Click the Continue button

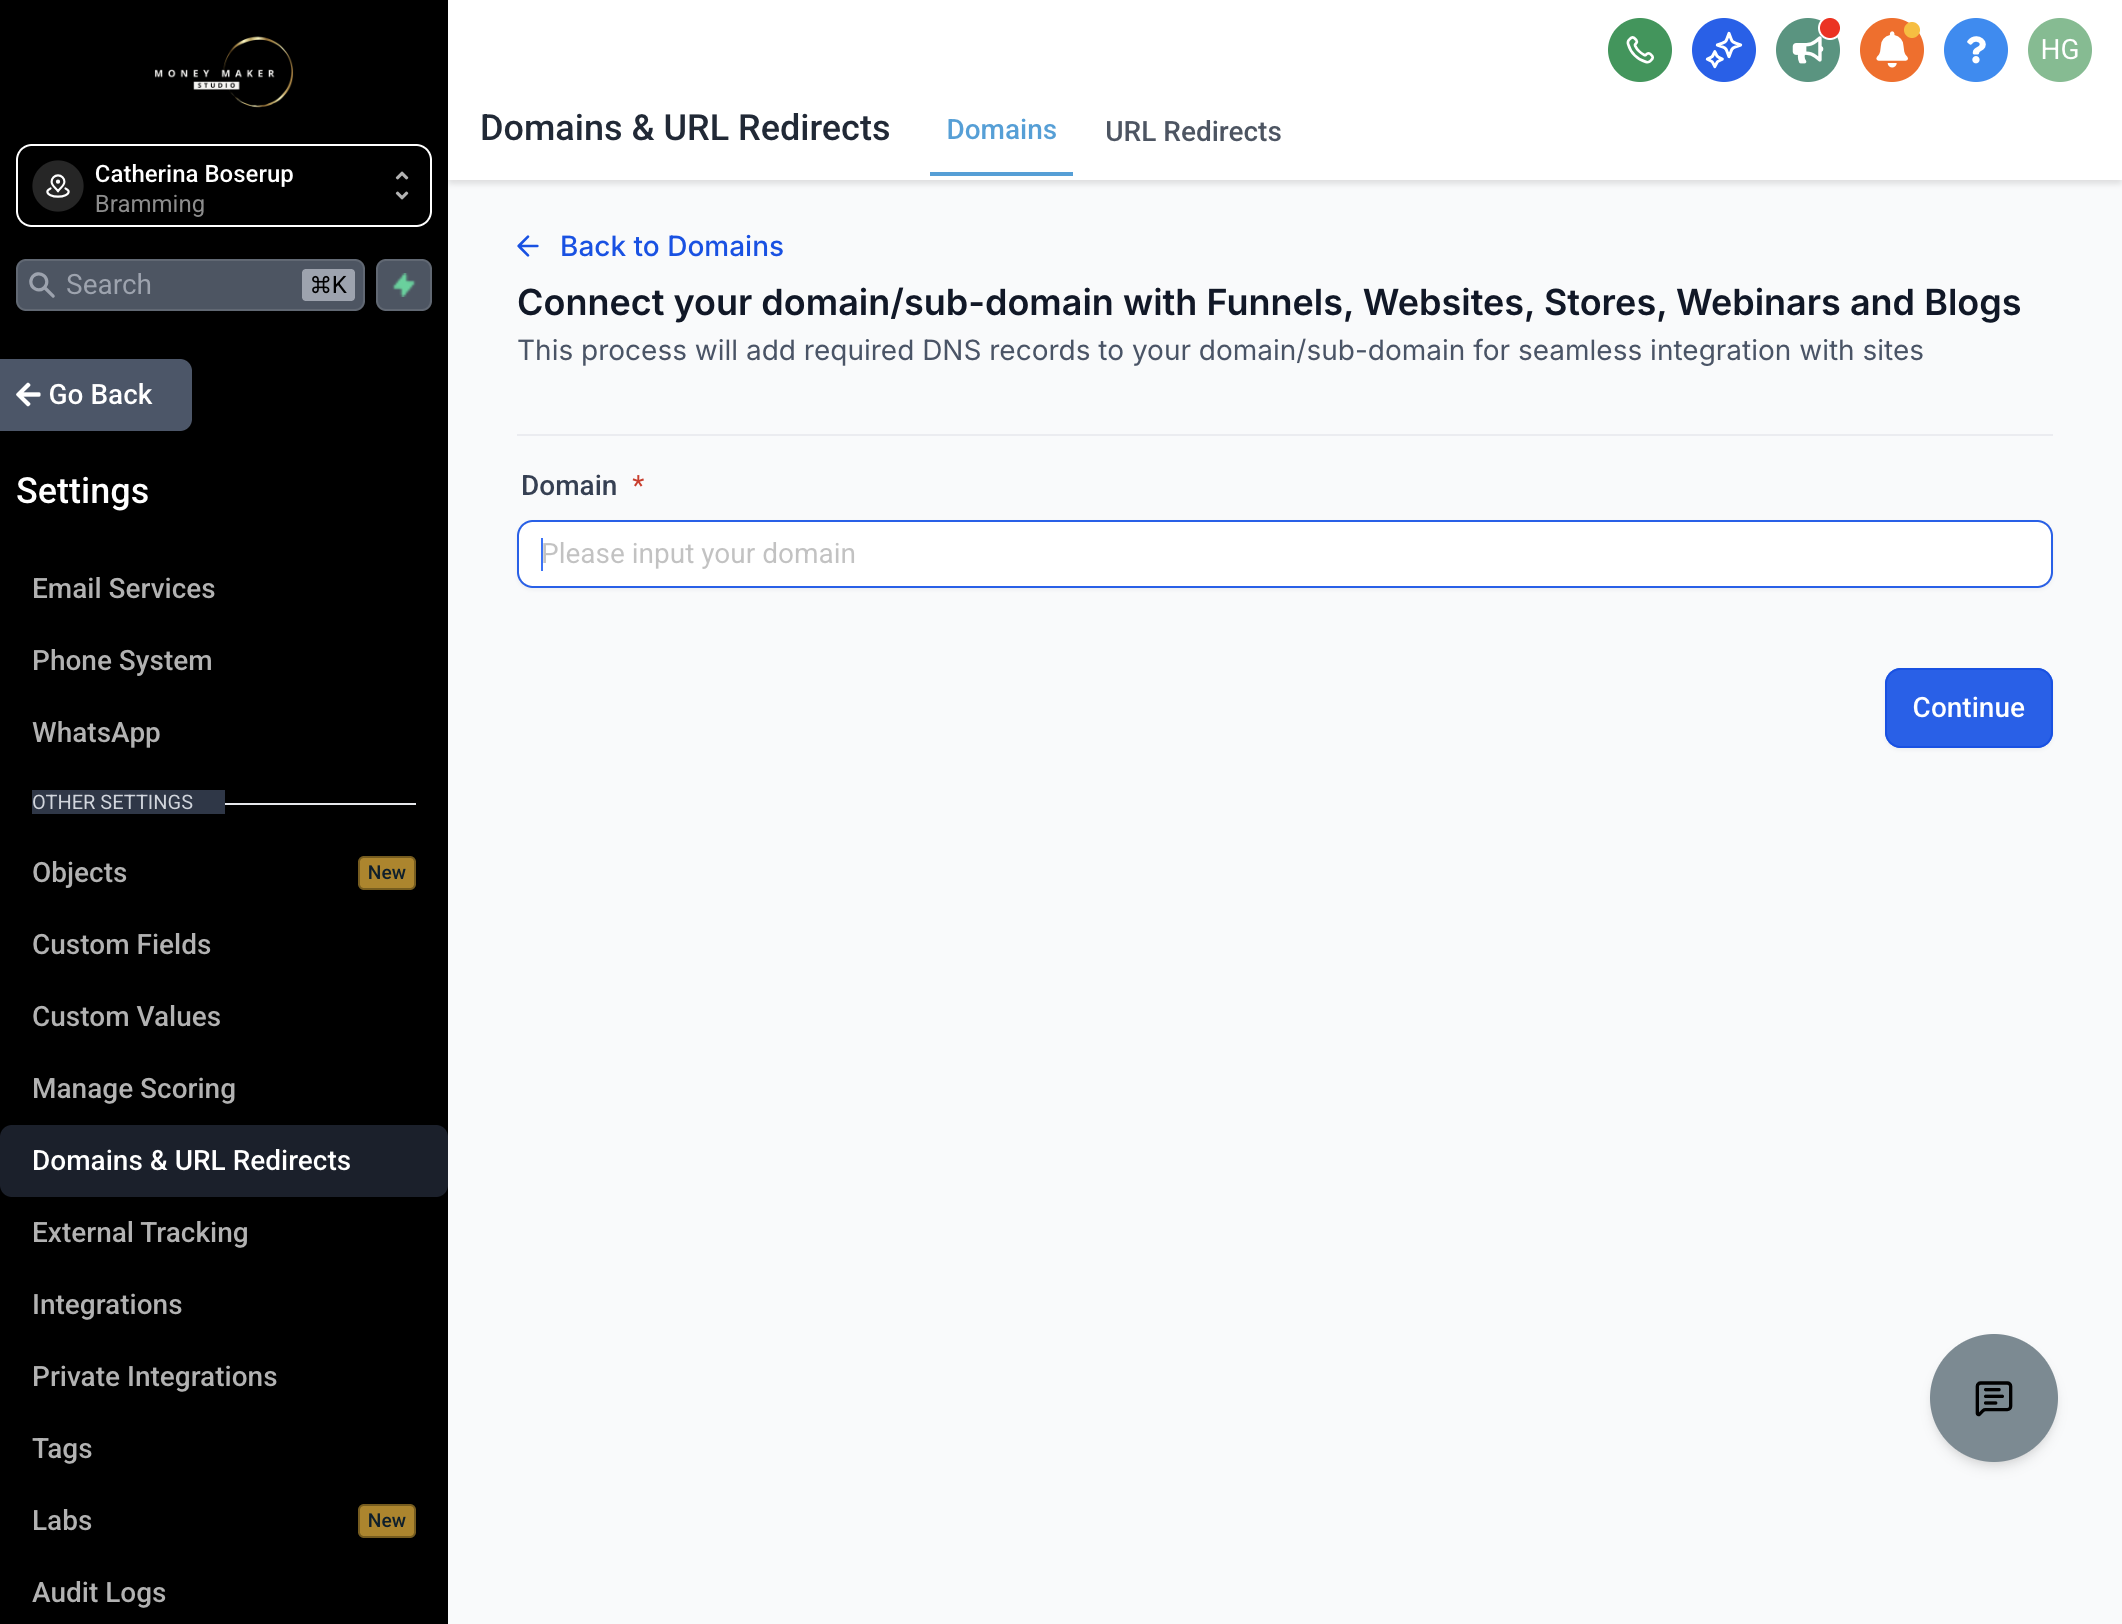click(1968, 708)
